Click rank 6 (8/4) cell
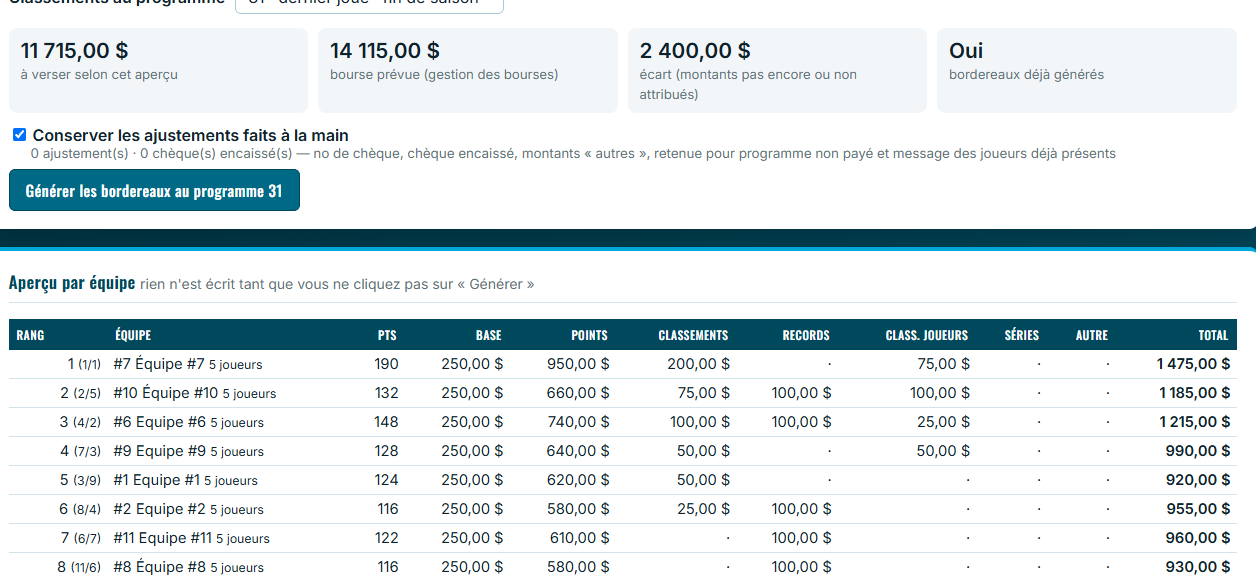 (81, 509)
